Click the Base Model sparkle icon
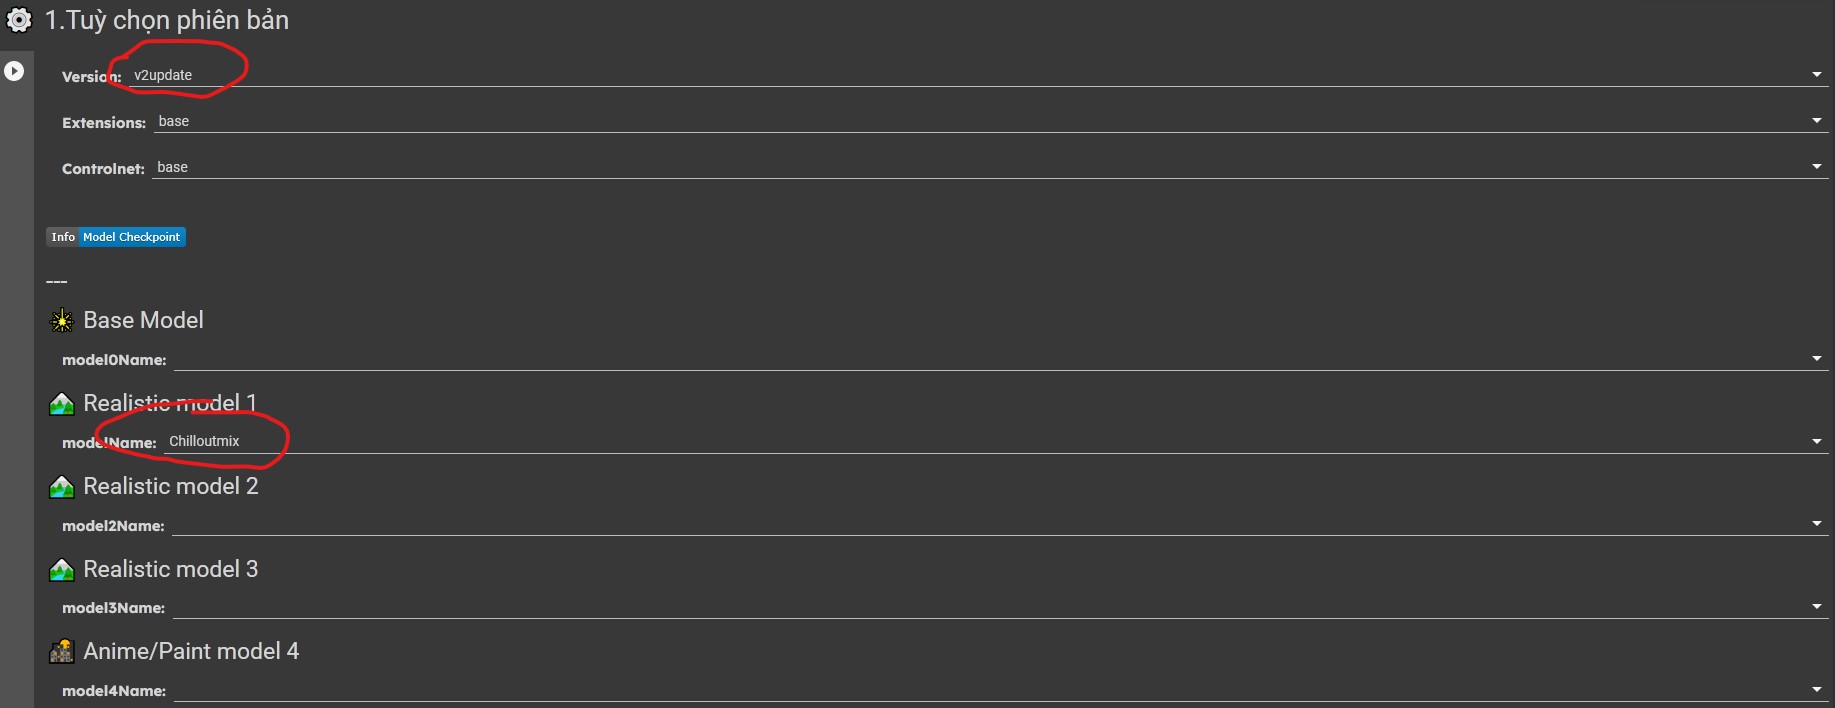This screenshot has height=708, width=1835. tap(62, 321)
